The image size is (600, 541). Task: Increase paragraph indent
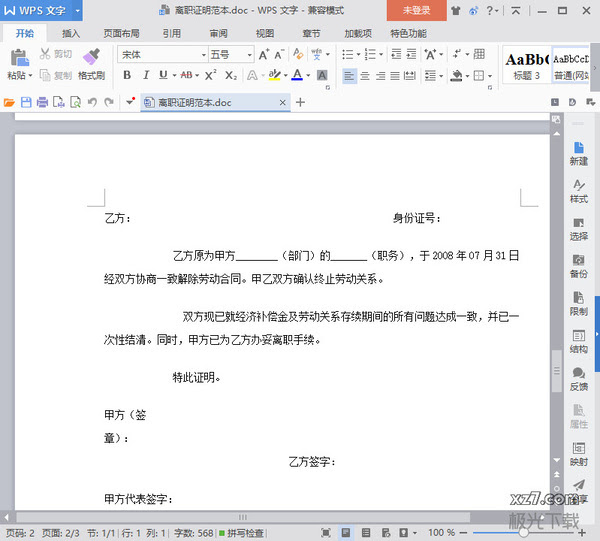point(411,54)
